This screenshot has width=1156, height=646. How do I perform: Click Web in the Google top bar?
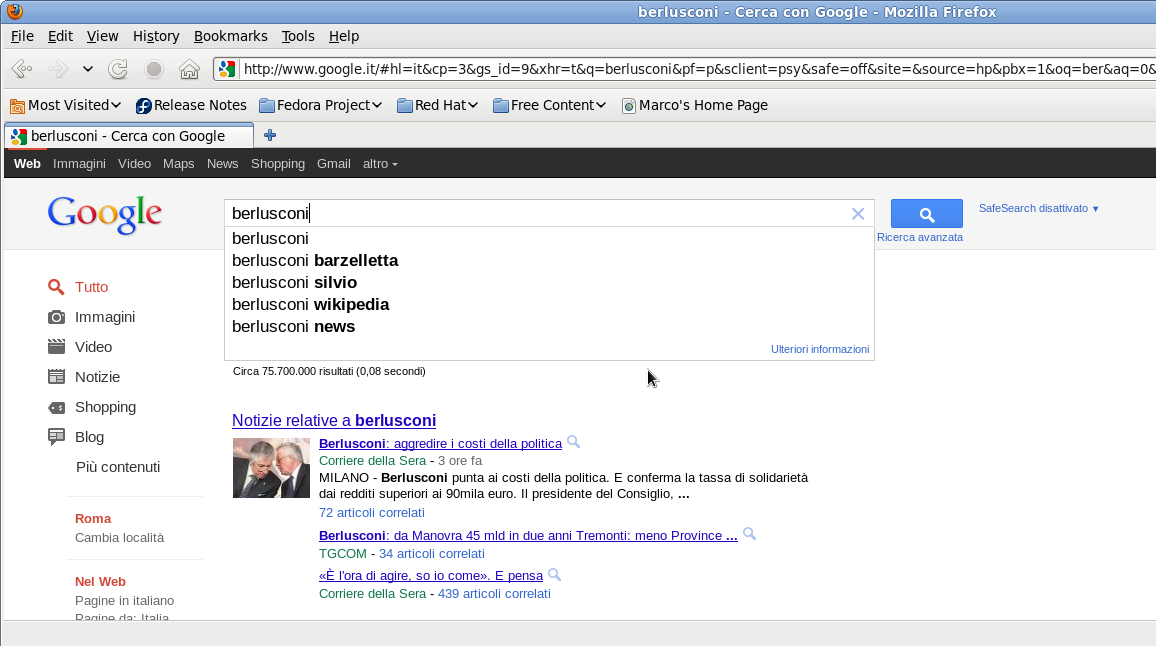tap(27, 164)
